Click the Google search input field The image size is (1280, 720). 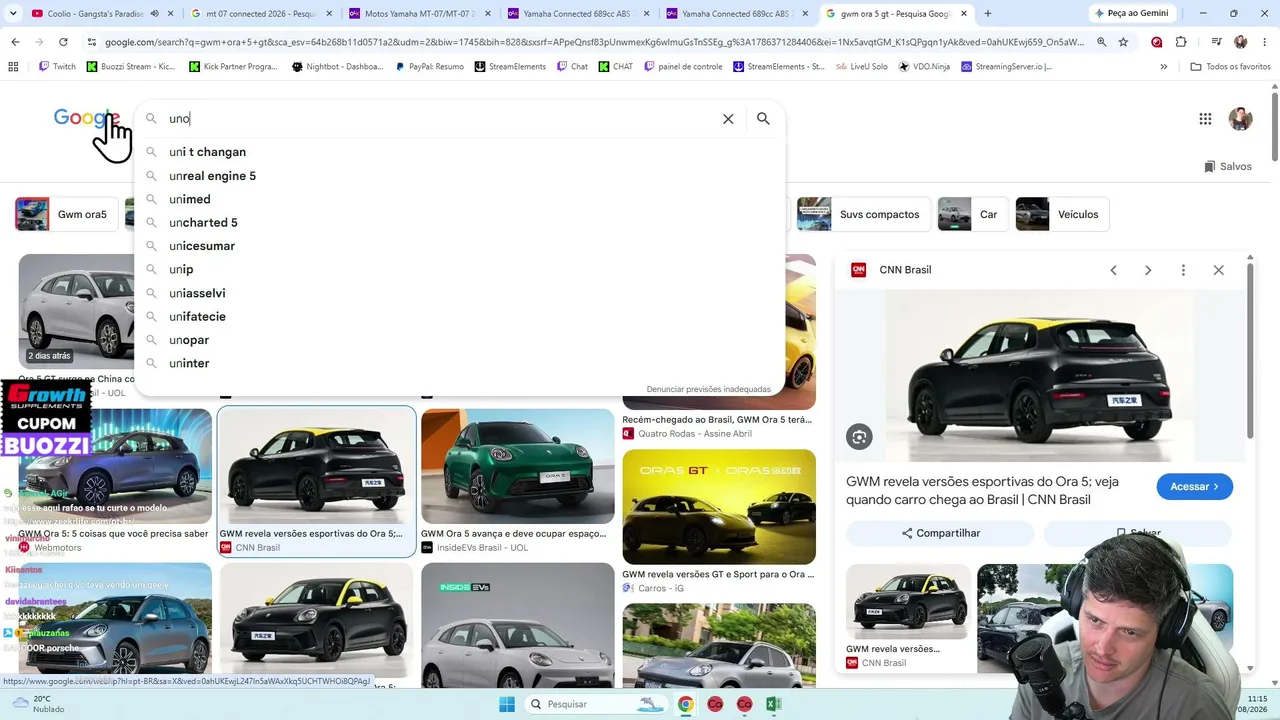[440, 119]
